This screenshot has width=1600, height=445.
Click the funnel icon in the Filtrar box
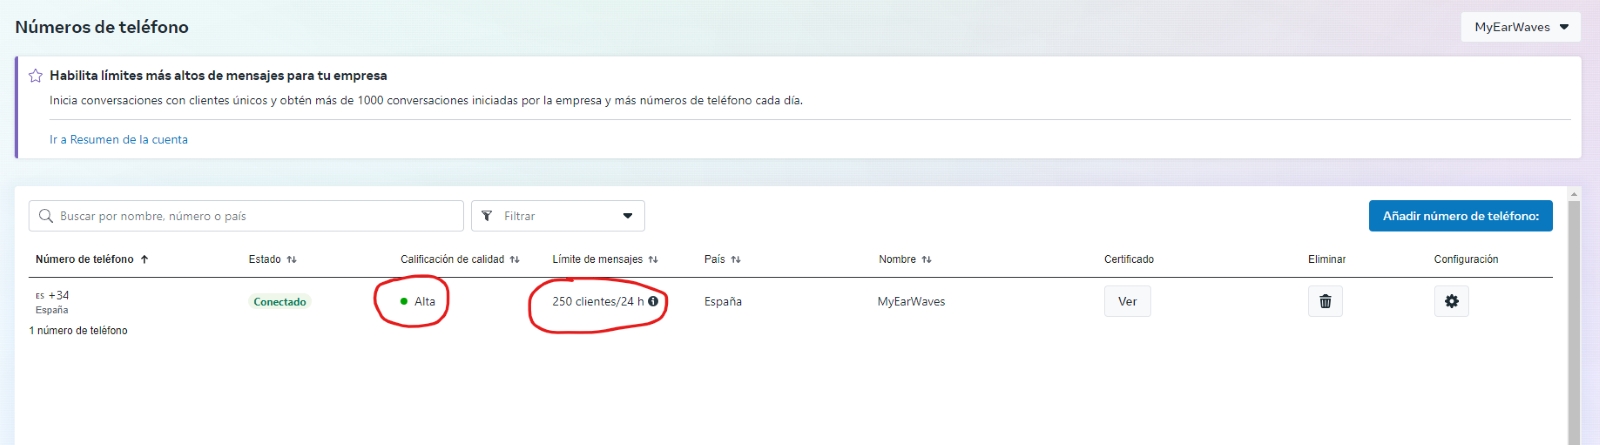click(487, 216)
